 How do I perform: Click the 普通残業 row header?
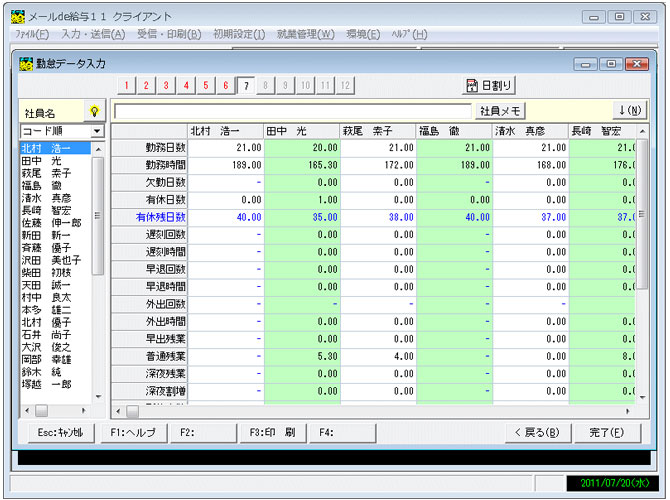coord(149,356)
